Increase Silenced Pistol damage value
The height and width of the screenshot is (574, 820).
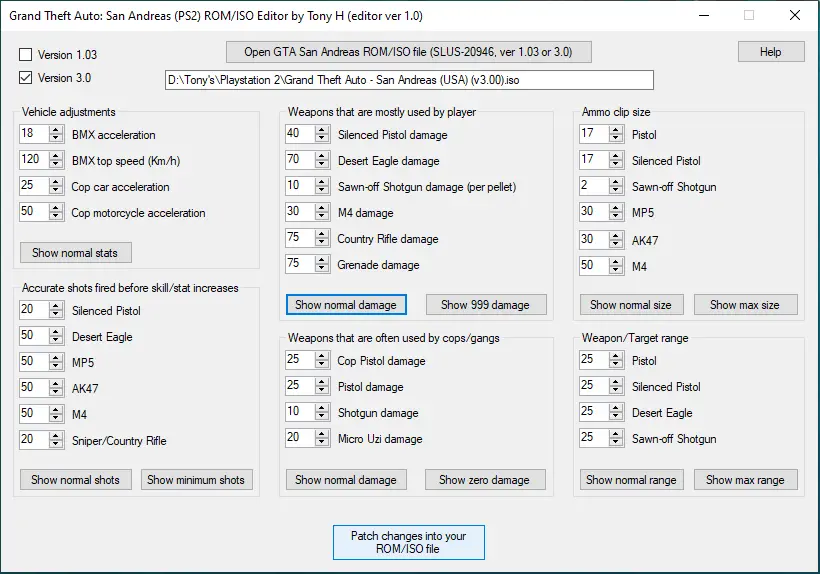322,130
